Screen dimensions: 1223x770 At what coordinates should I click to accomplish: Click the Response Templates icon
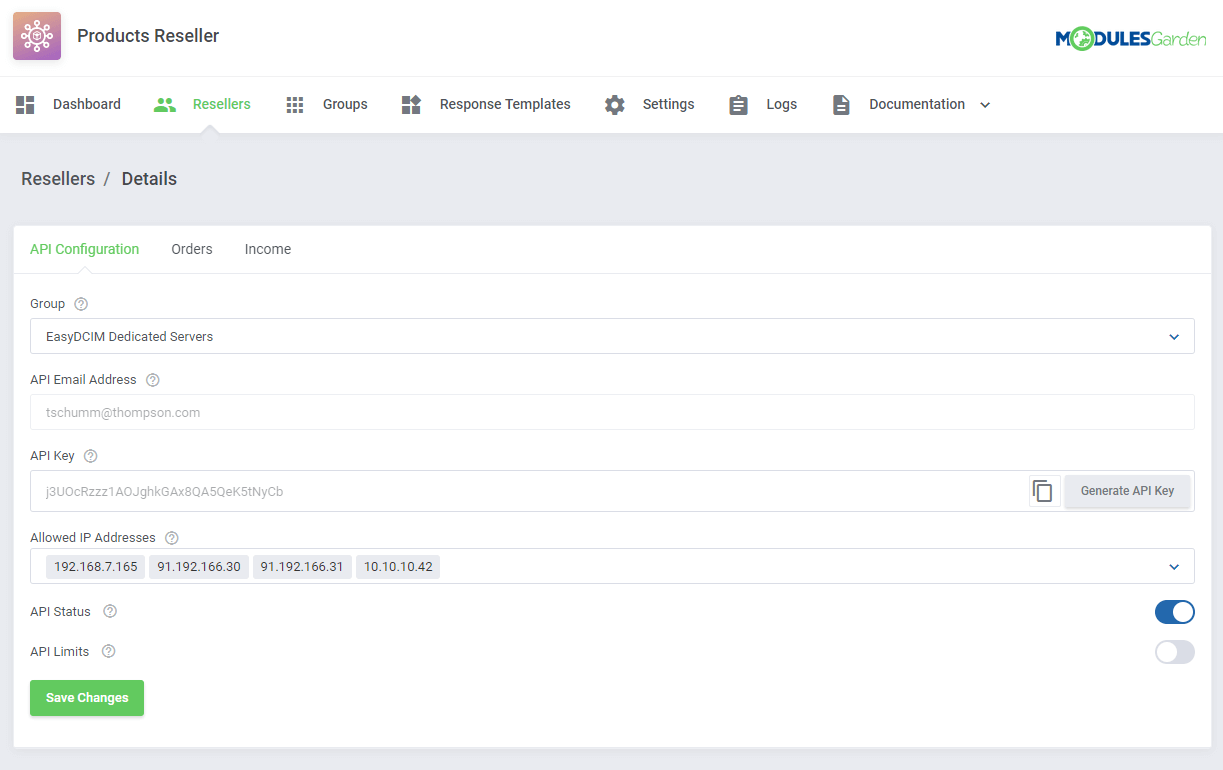click(411, 104)
